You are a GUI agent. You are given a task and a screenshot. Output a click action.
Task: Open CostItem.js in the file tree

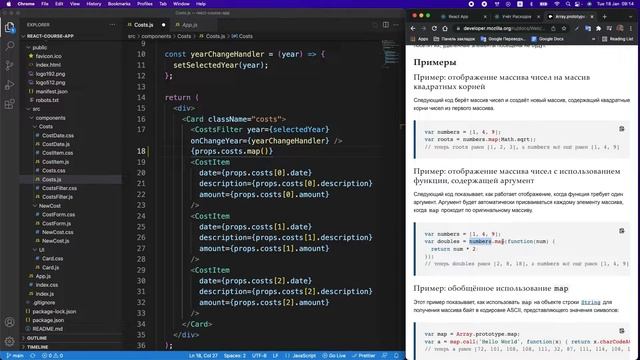(56, 162)
